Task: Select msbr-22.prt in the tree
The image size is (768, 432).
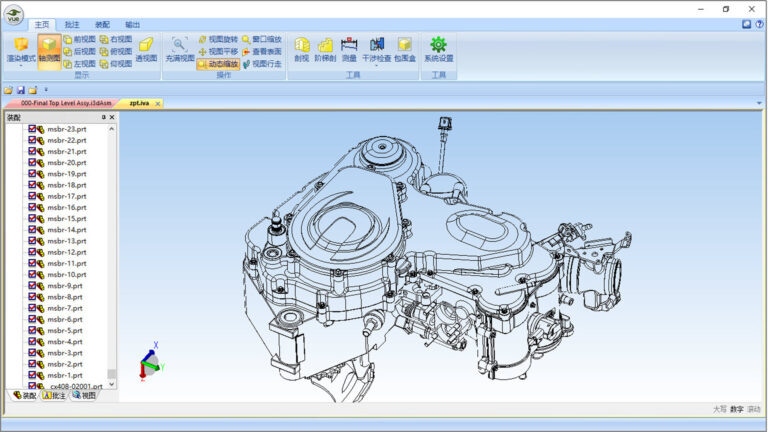Action: click(x=67, y=140)
